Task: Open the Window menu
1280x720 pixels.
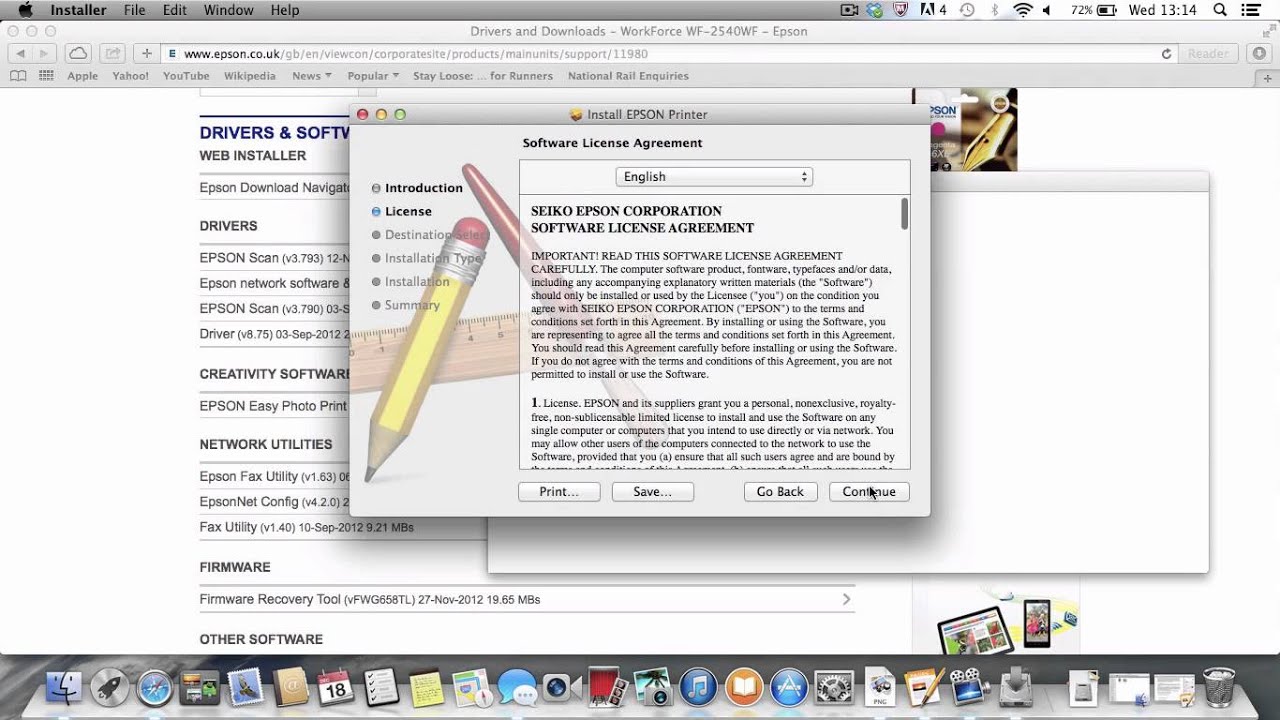Action: coord(228,10)
